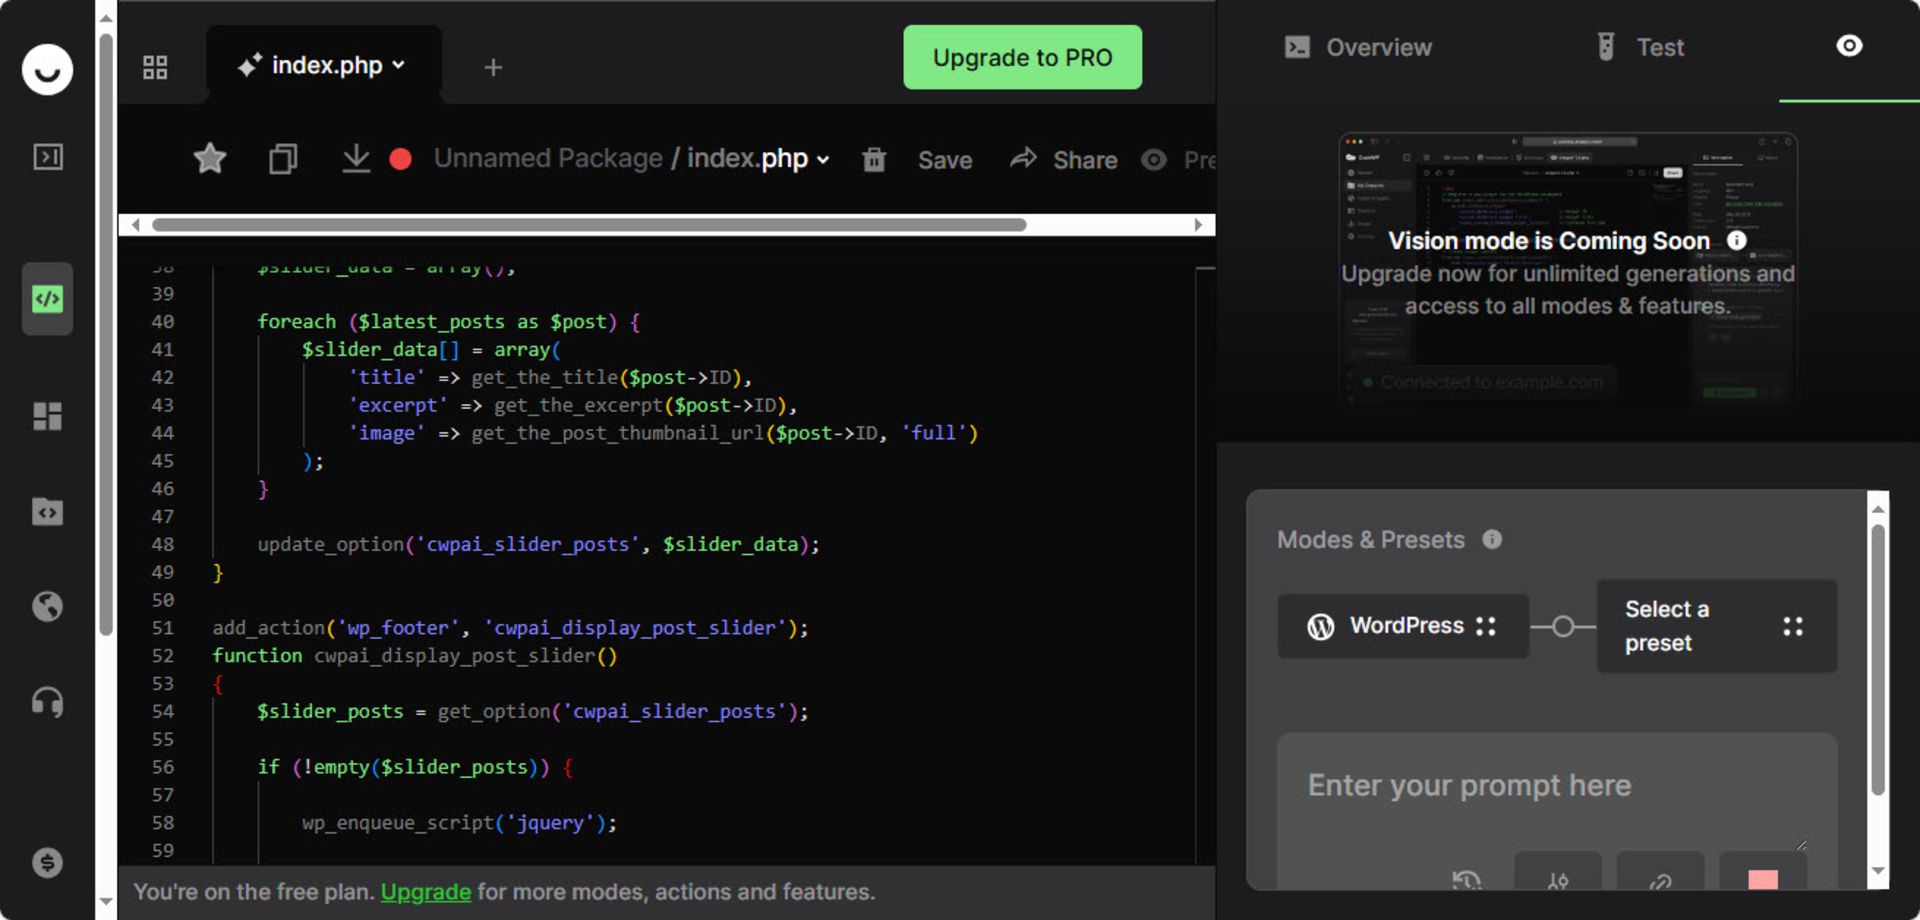Click the Modes & Presets info icon
The height and width of the screenshot is (920, 1920).
click(x=1492, y=539)
